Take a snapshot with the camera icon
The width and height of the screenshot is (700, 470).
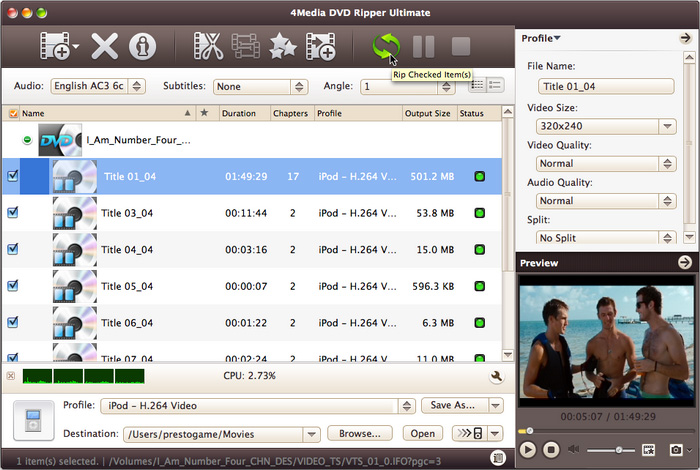(x=676, y=450)
